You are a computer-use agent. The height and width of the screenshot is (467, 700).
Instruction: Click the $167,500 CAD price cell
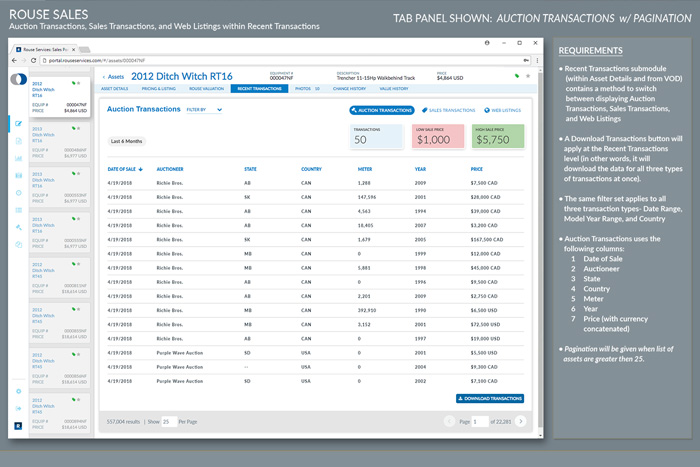(487, 240)
